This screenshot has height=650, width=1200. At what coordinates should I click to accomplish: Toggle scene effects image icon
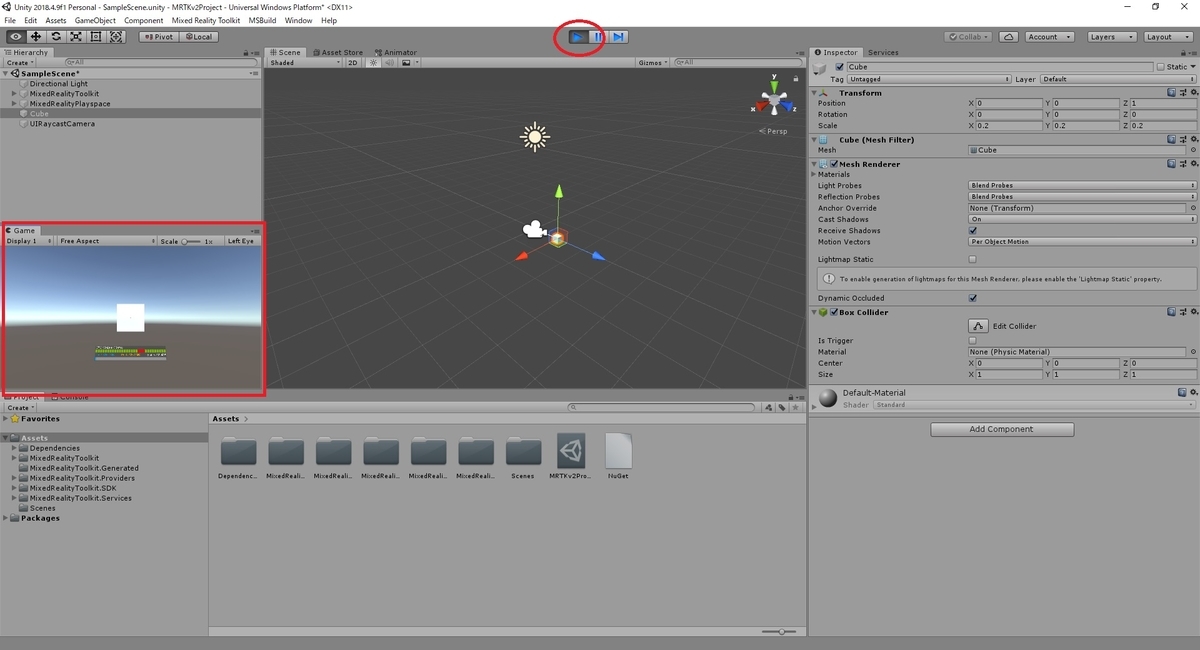point(406,62)
